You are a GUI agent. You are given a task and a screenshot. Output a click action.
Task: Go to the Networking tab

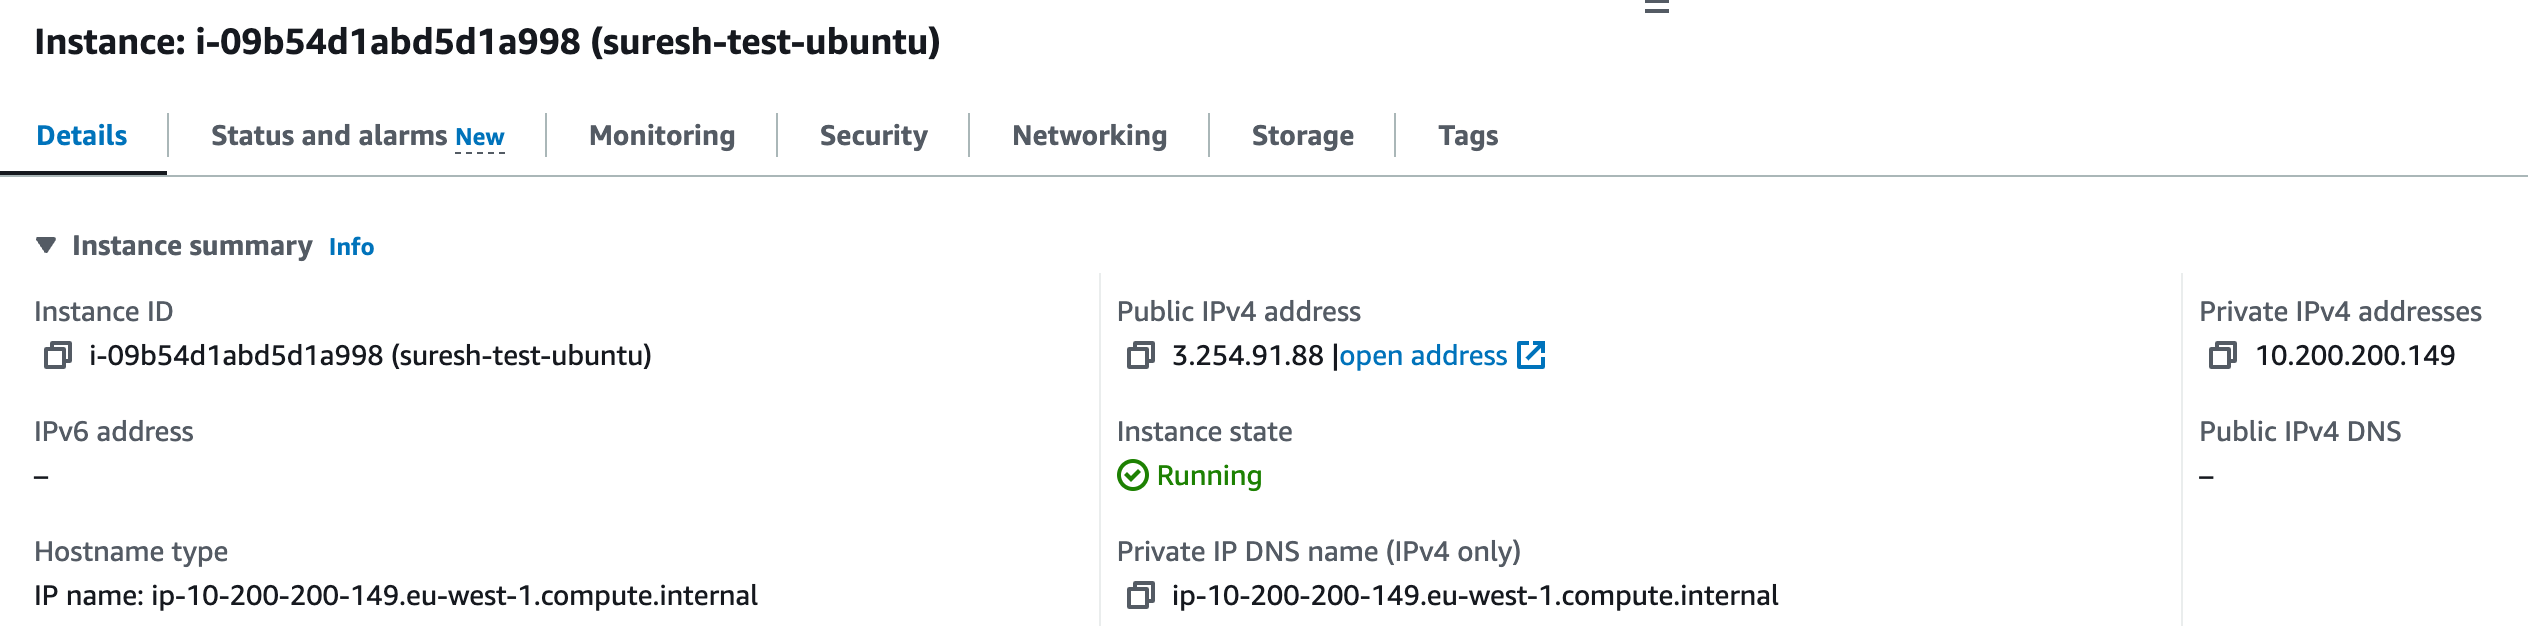pyautogui.click(x=1089, y=135)
